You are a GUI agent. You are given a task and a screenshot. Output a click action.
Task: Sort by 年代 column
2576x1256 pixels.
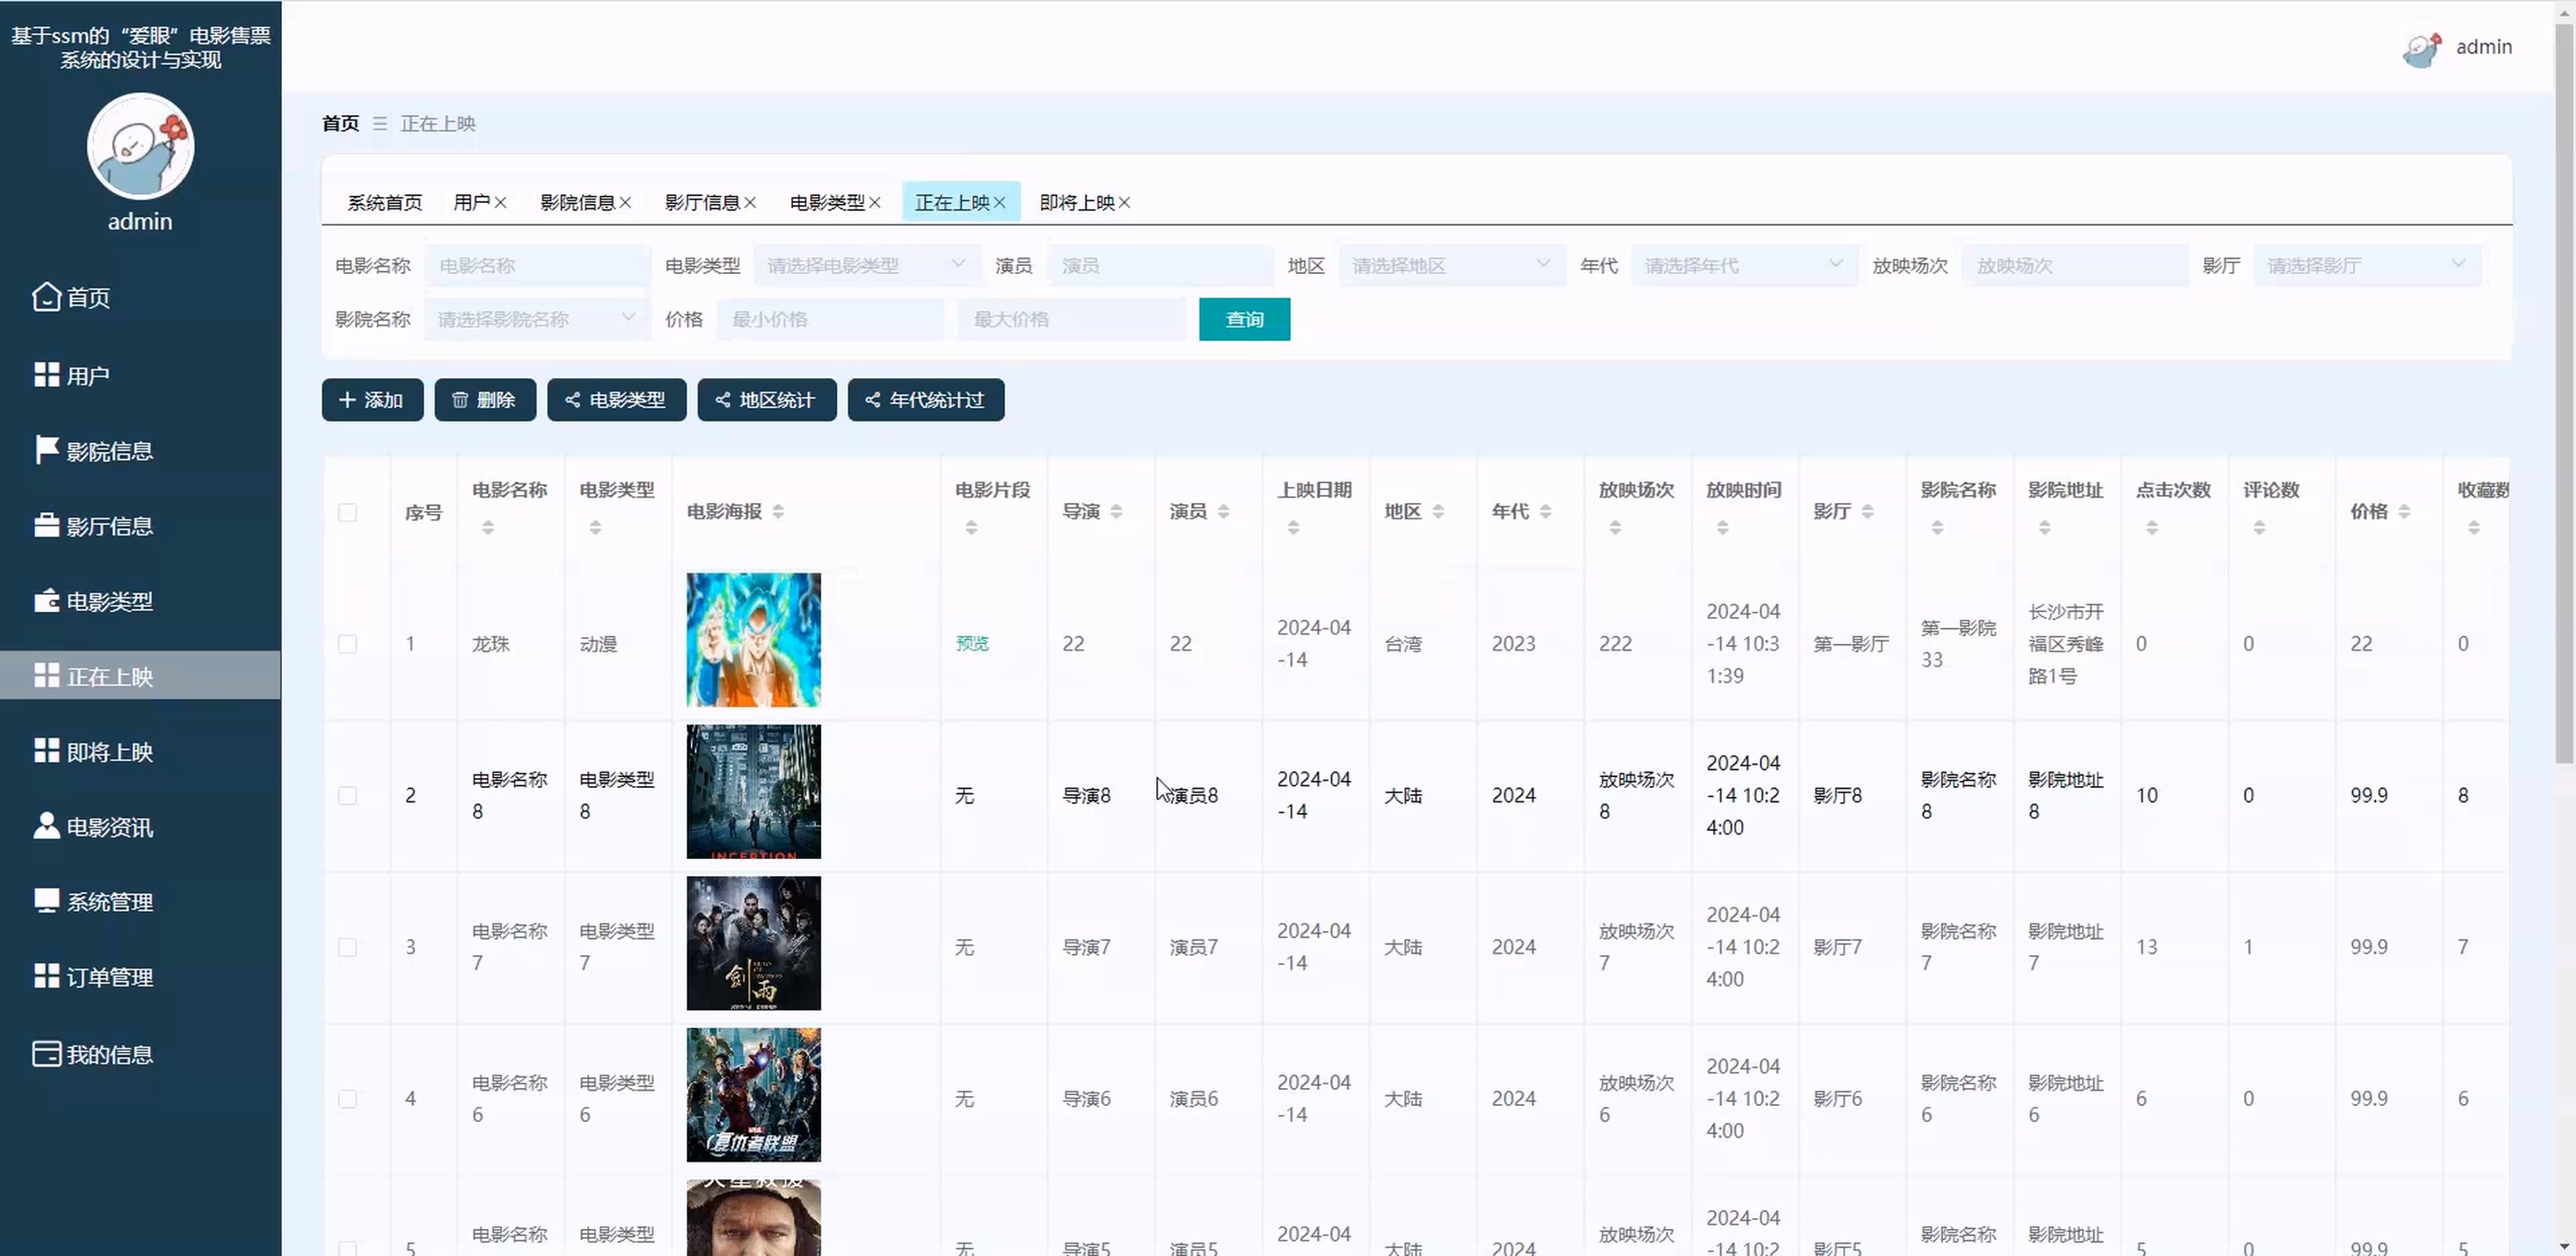[x=1545, y=511]
